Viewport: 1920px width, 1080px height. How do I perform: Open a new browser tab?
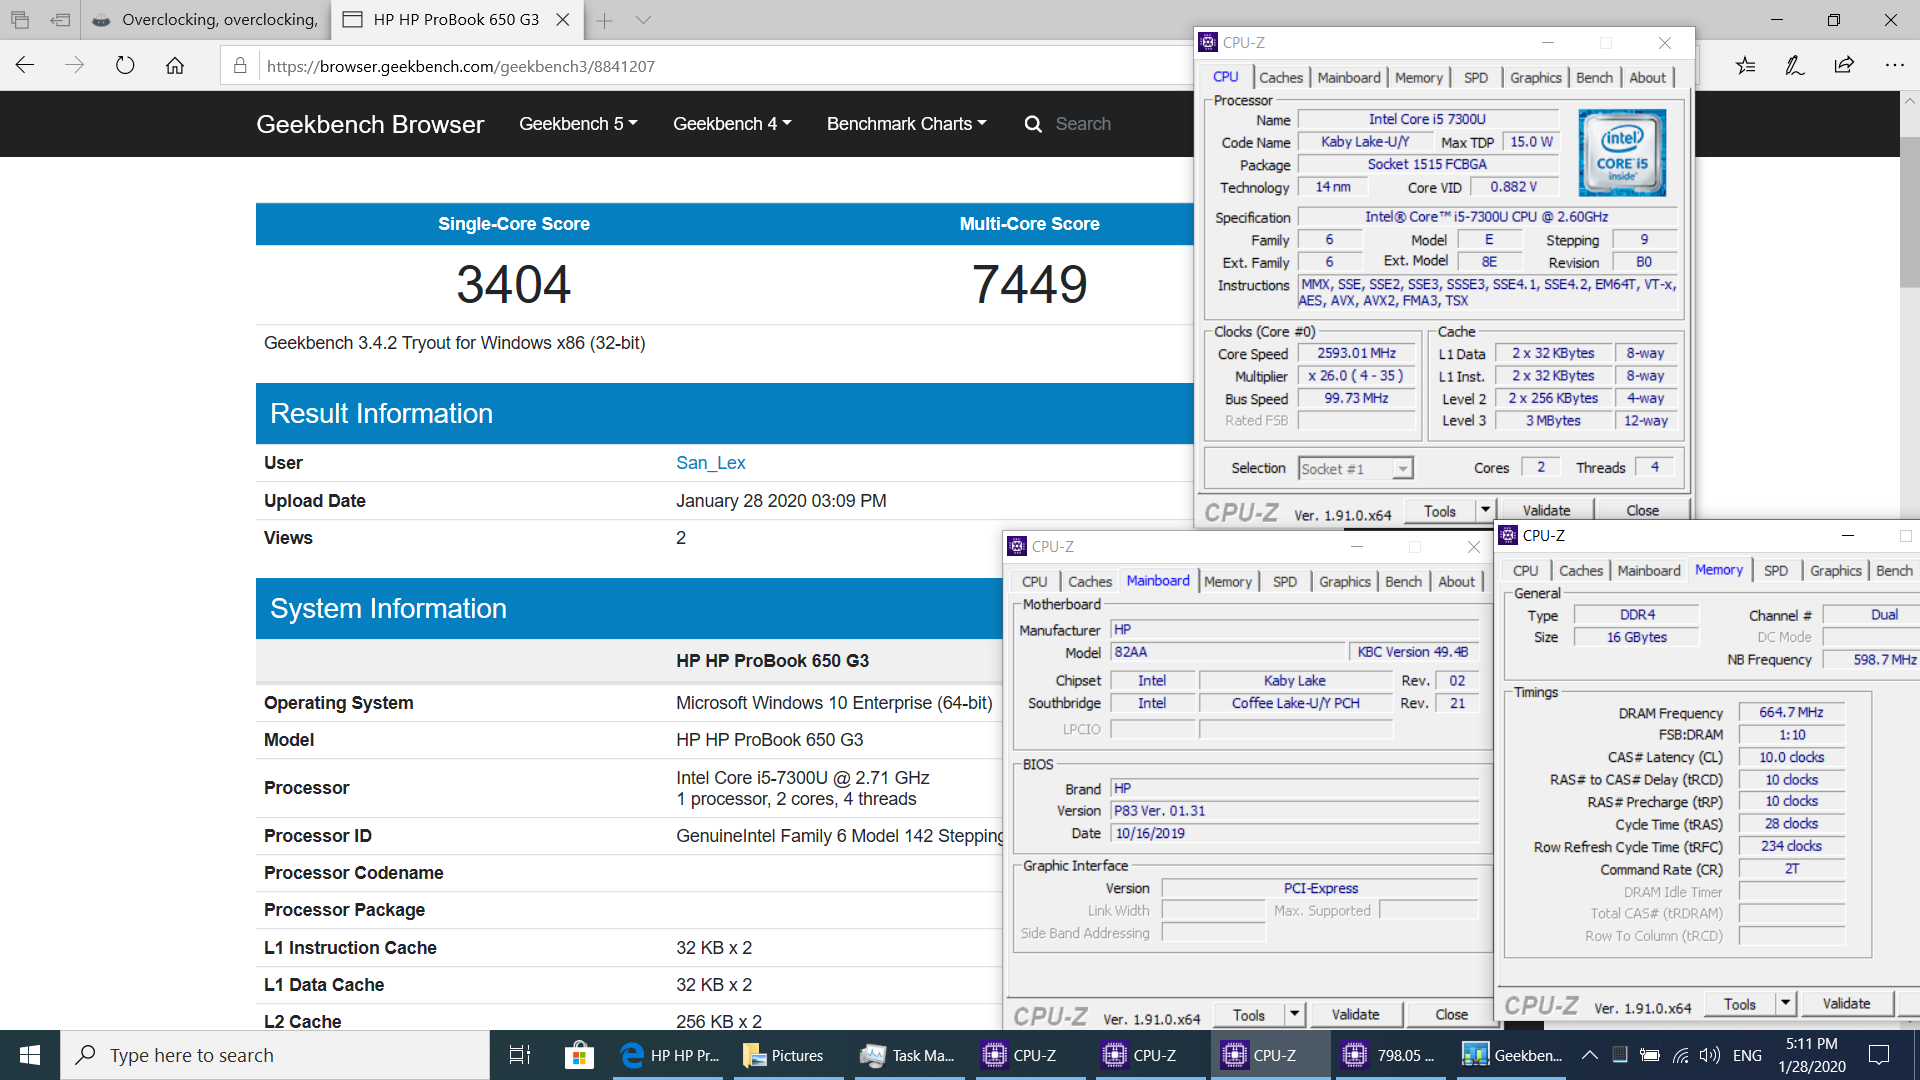point(604,20)
